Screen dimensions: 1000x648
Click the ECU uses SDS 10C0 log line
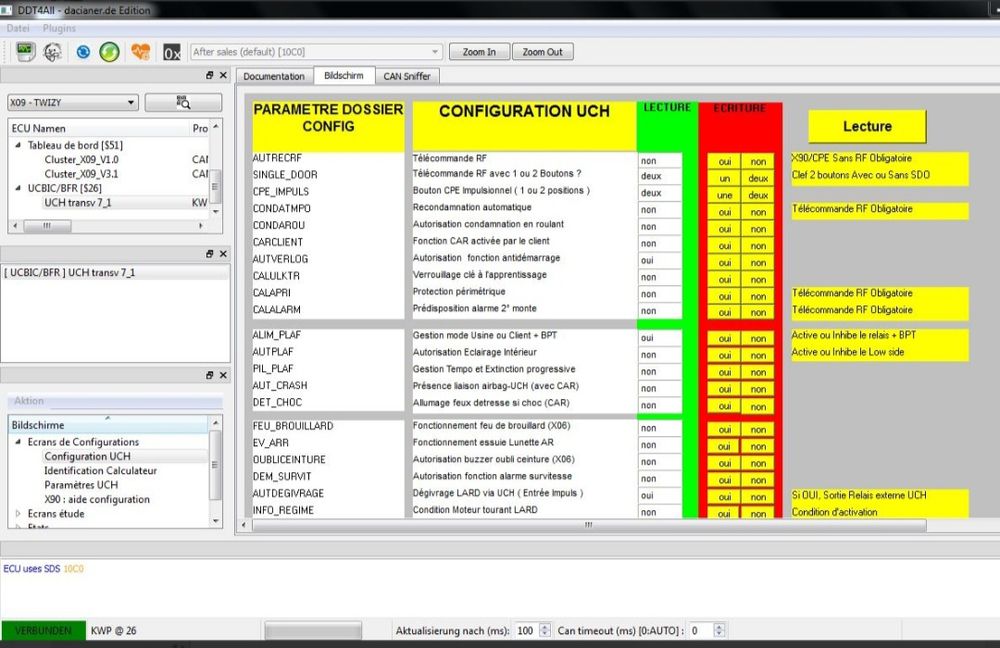click(x=43, y=568)
